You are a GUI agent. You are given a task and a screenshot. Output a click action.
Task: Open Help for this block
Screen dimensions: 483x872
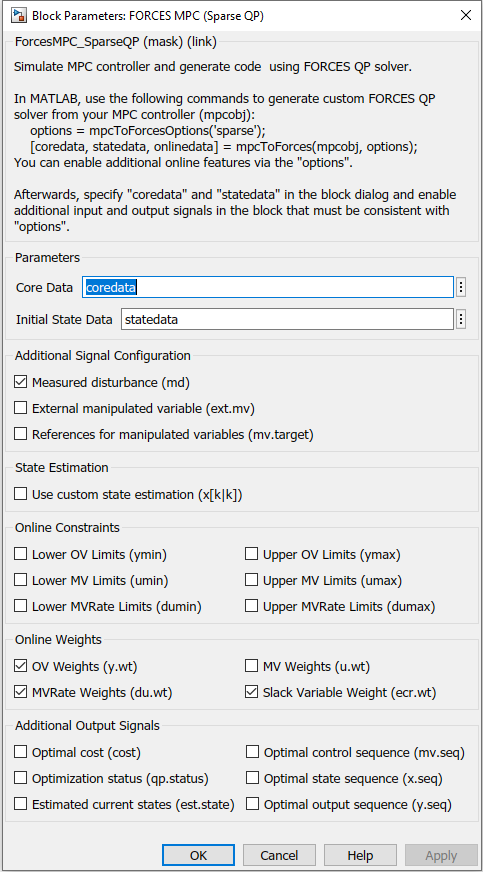click(x=360, y=855)
